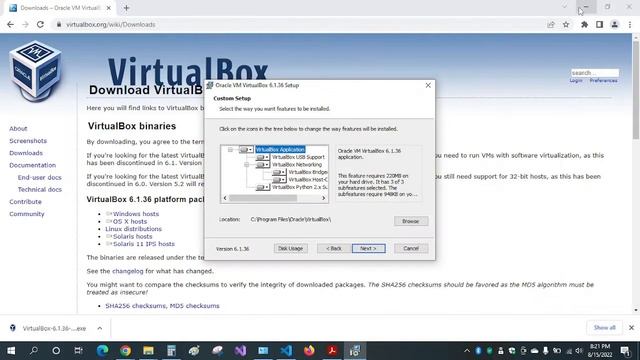Viewport: 640px width, 360px height.
Task: Open the Linux distributions link
Action: pos(133,229)
